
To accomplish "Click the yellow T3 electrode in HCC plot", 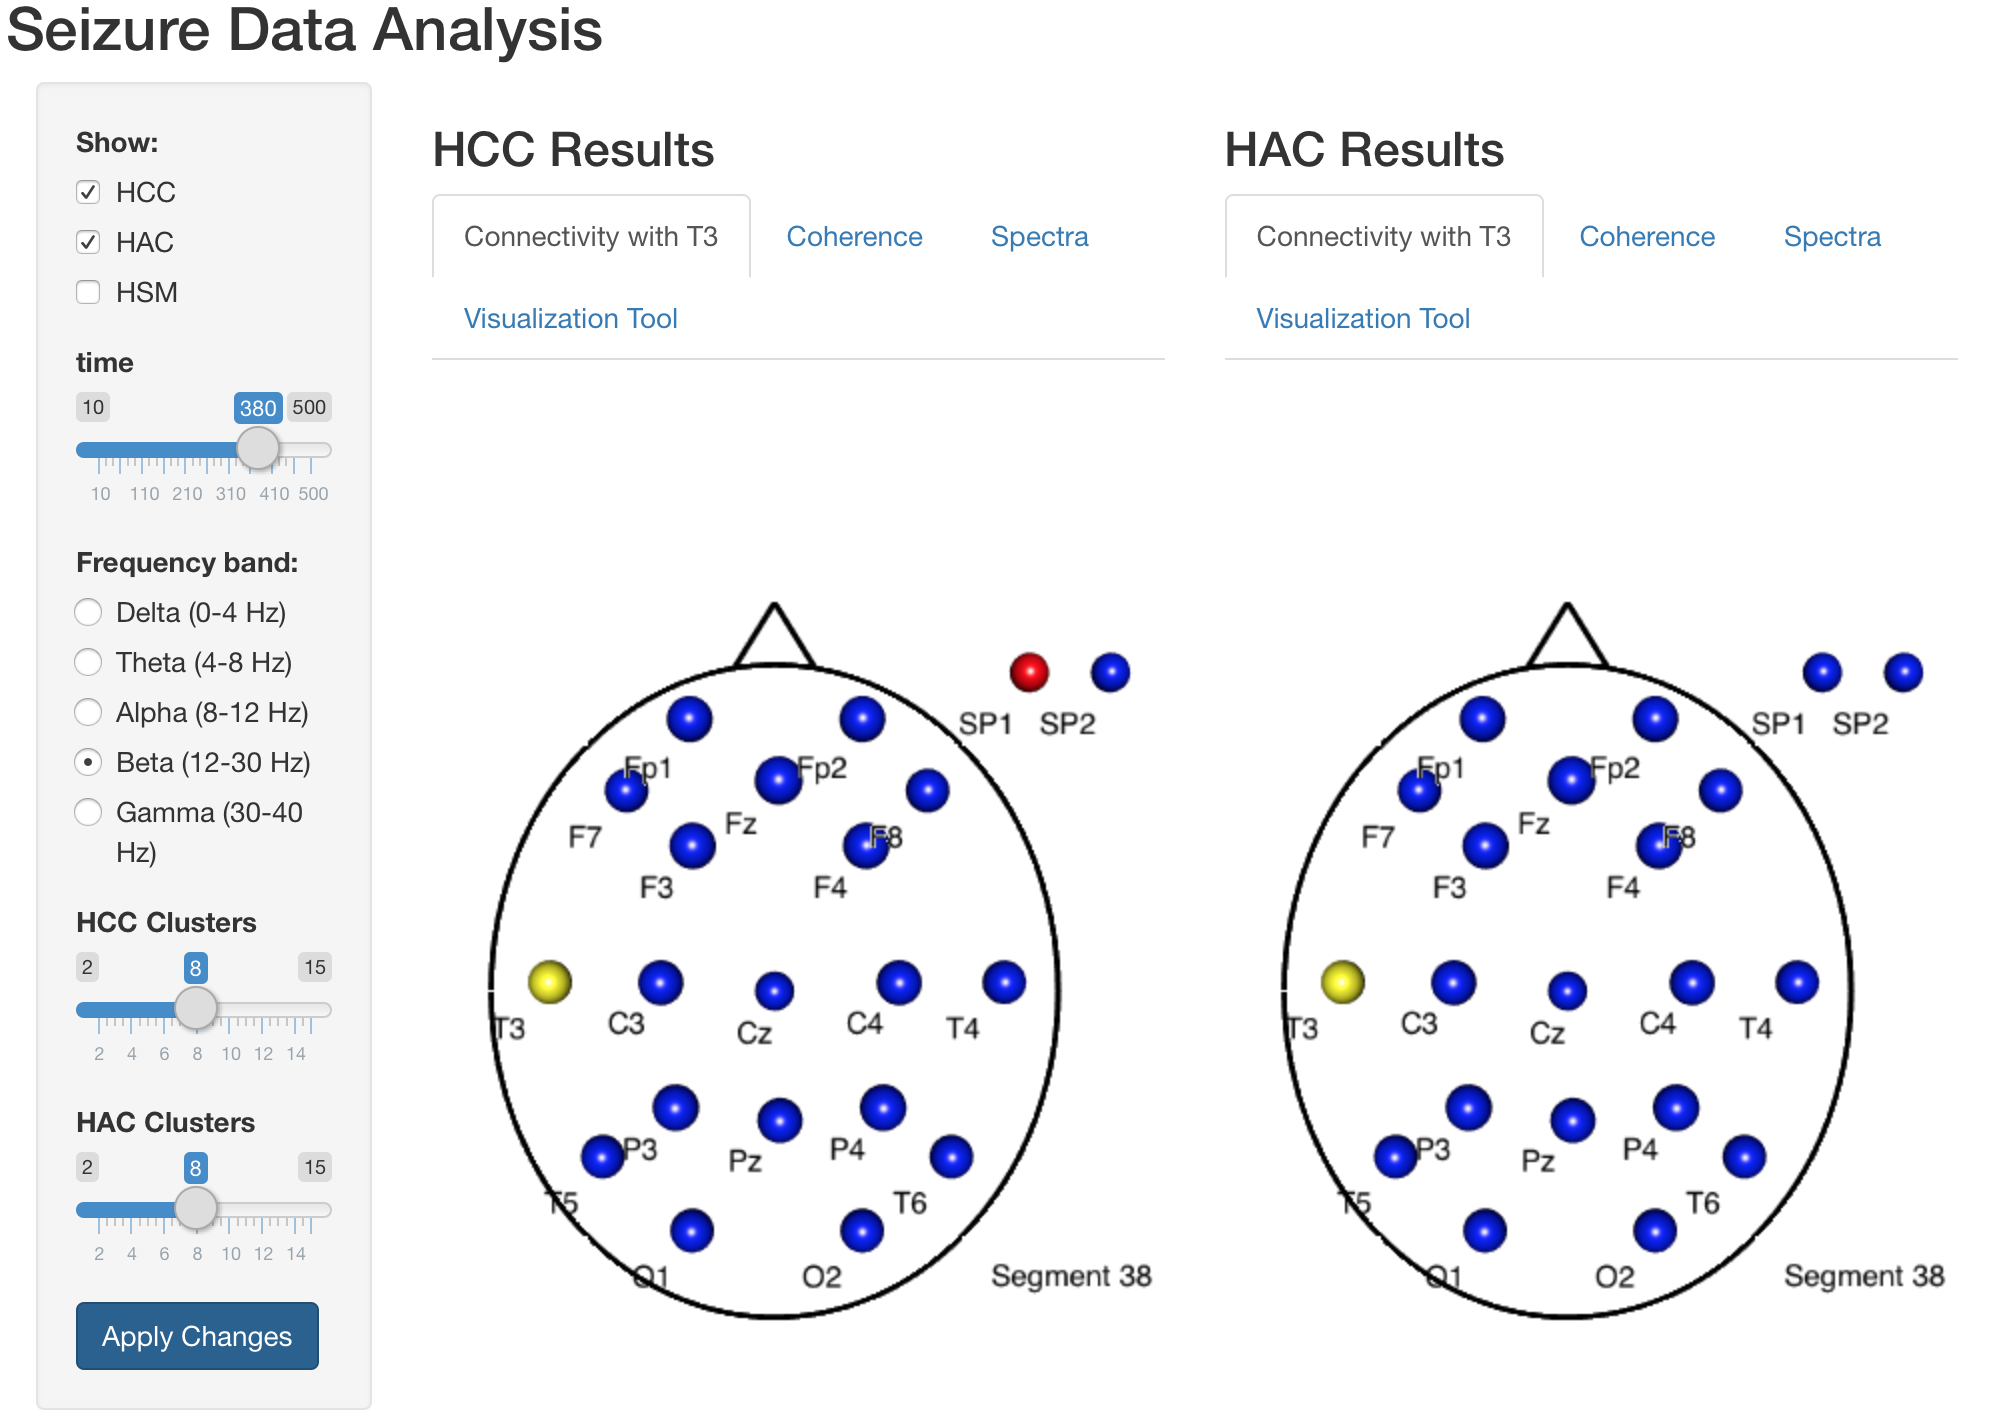I will (549, 982).
